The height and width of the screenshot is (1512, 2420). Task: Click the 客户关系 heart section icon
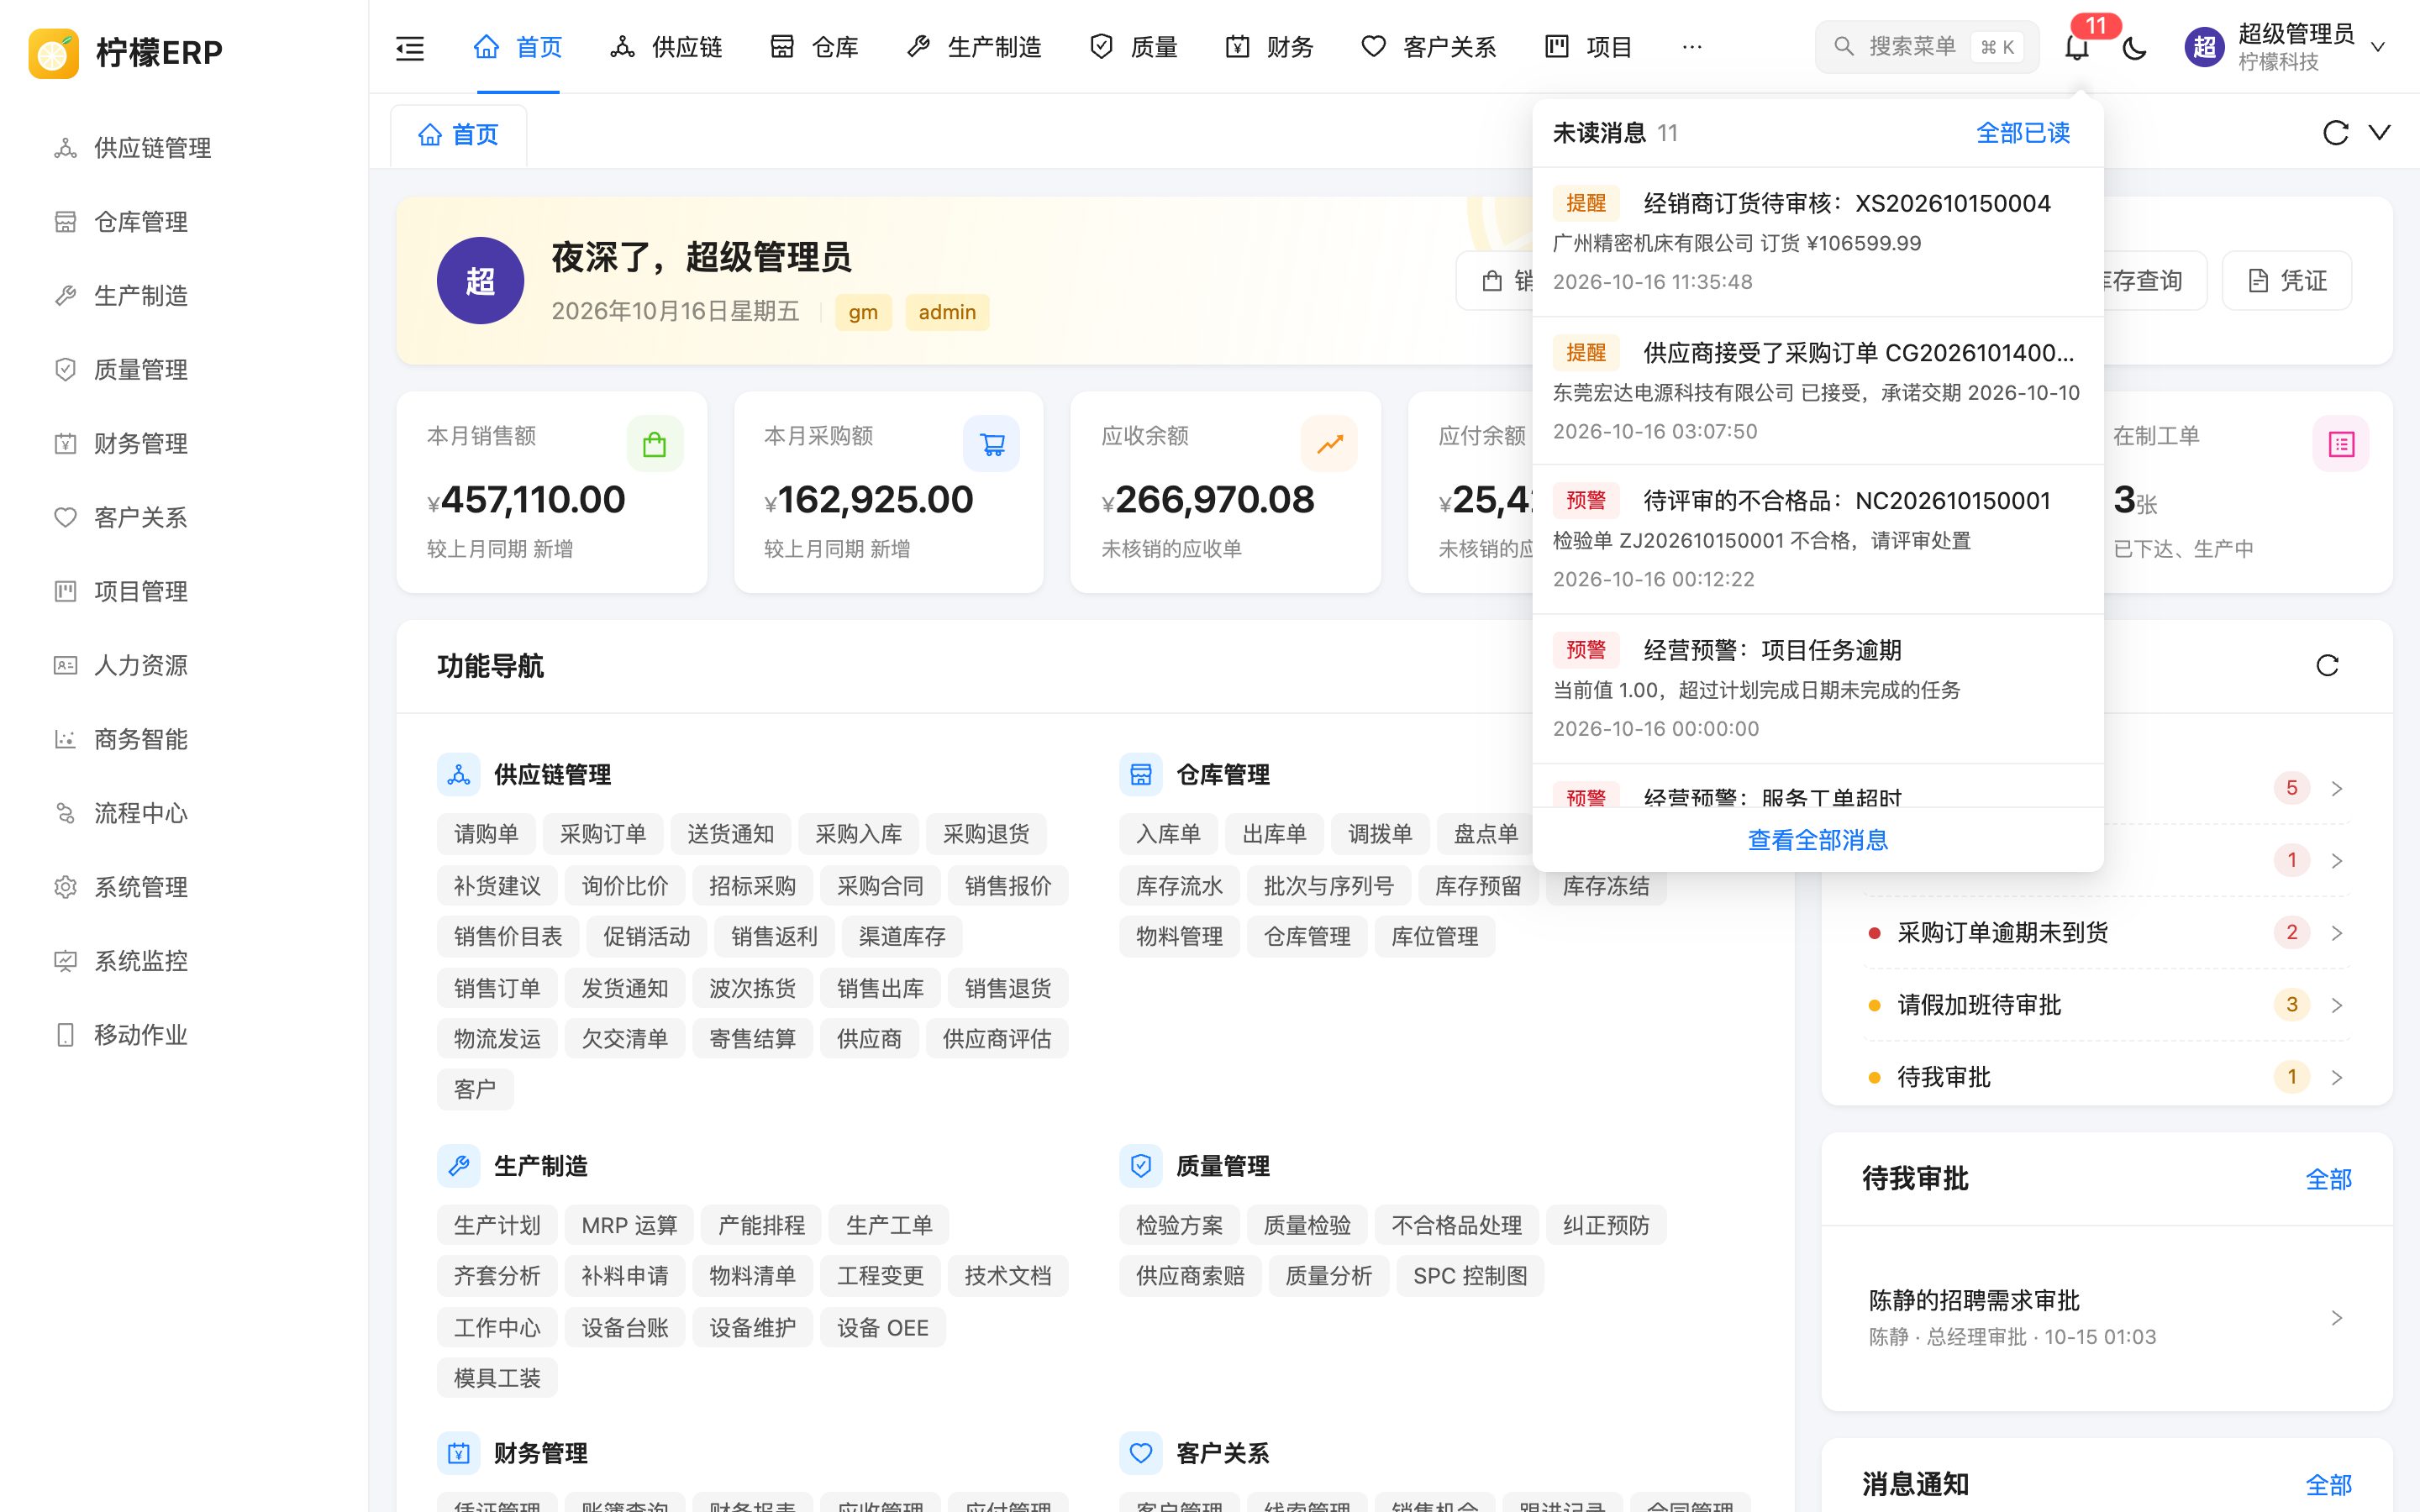pos(1141,1453)
